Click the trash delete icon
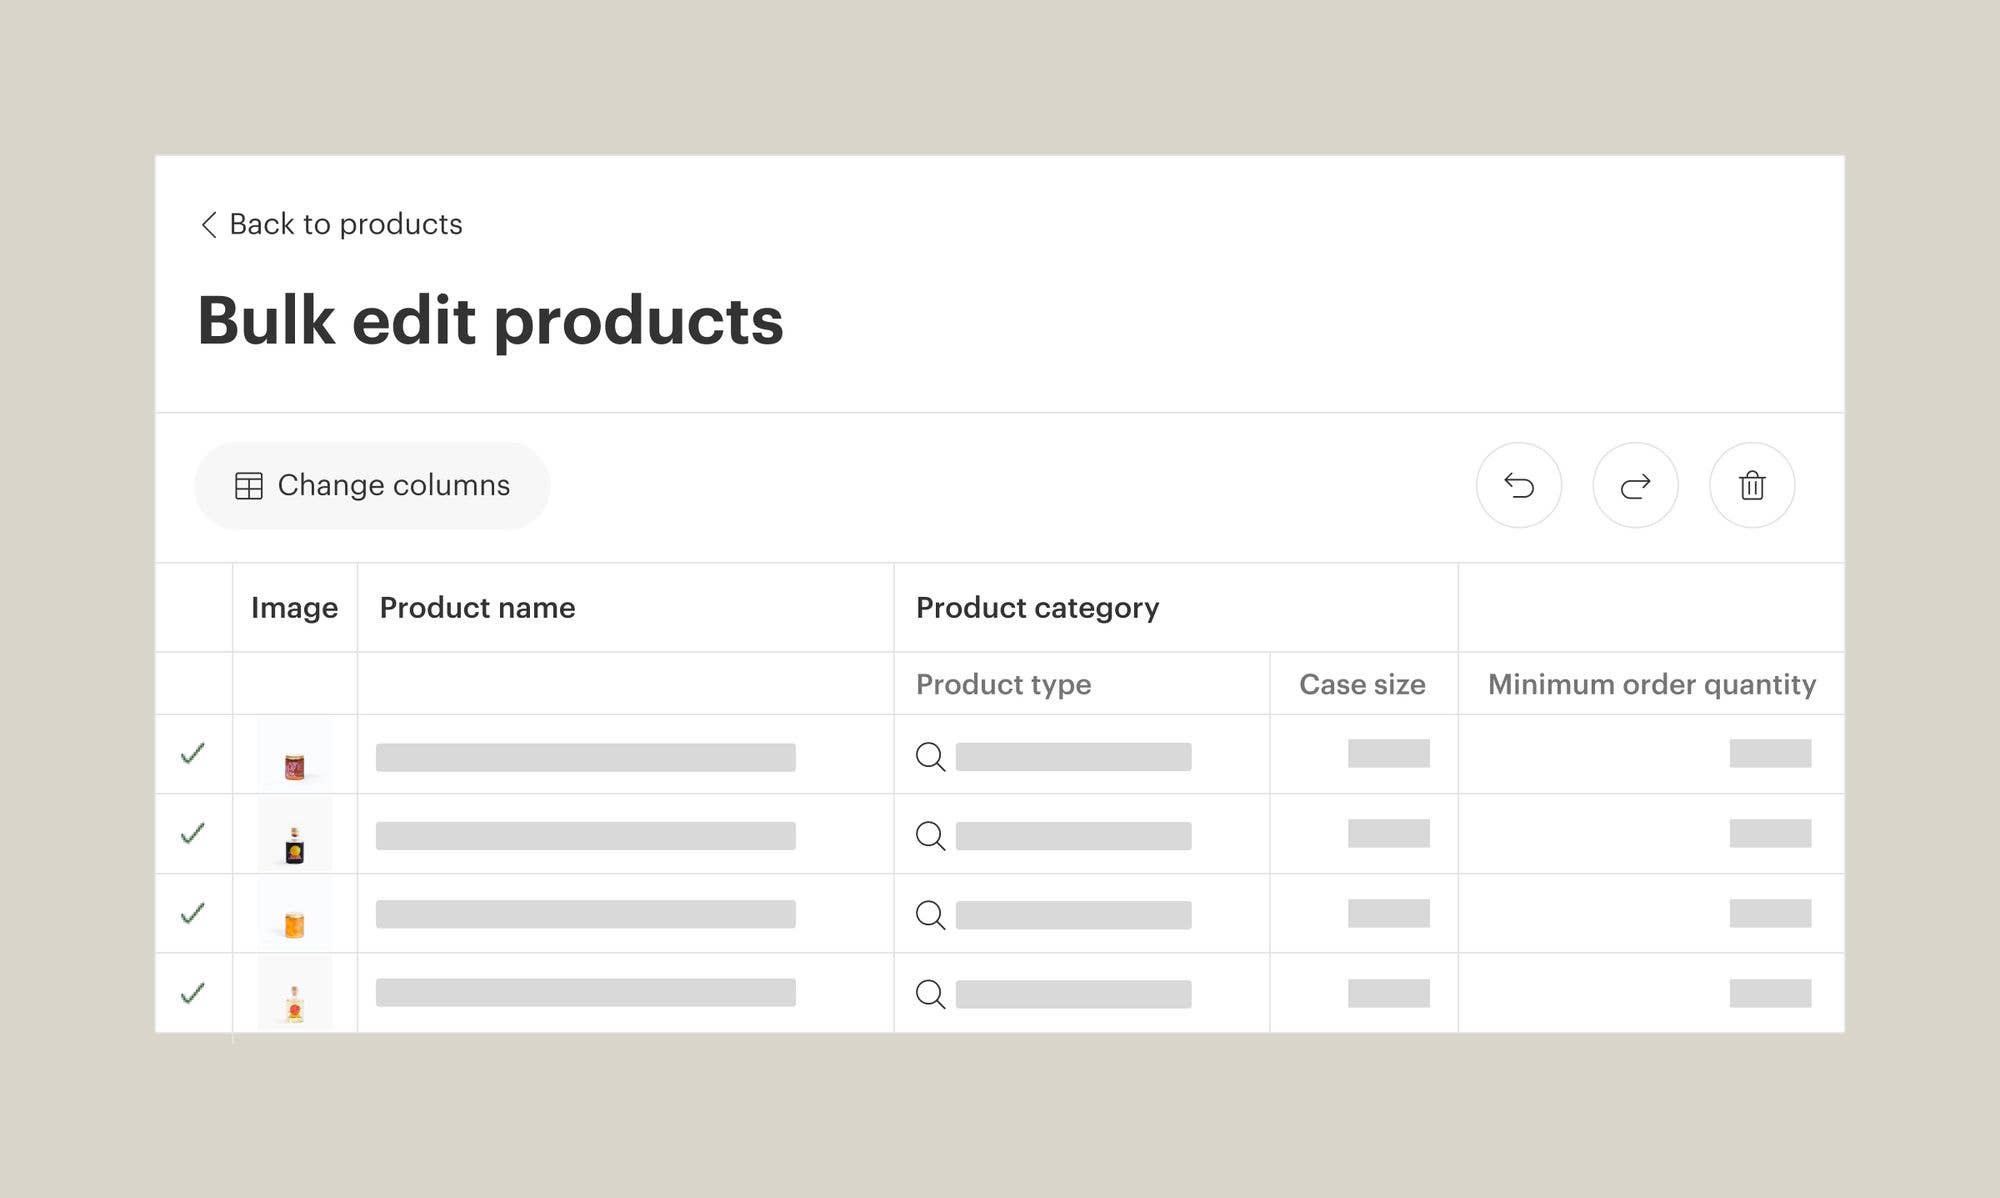 tap(1751, 486)
